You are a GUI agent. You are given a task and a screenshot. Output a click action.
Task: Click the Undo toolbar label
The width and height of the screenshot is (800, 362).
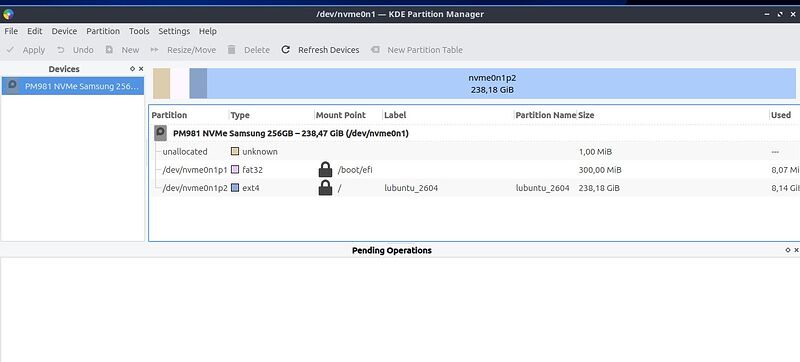pyautogui.click(x=83, y=50)
